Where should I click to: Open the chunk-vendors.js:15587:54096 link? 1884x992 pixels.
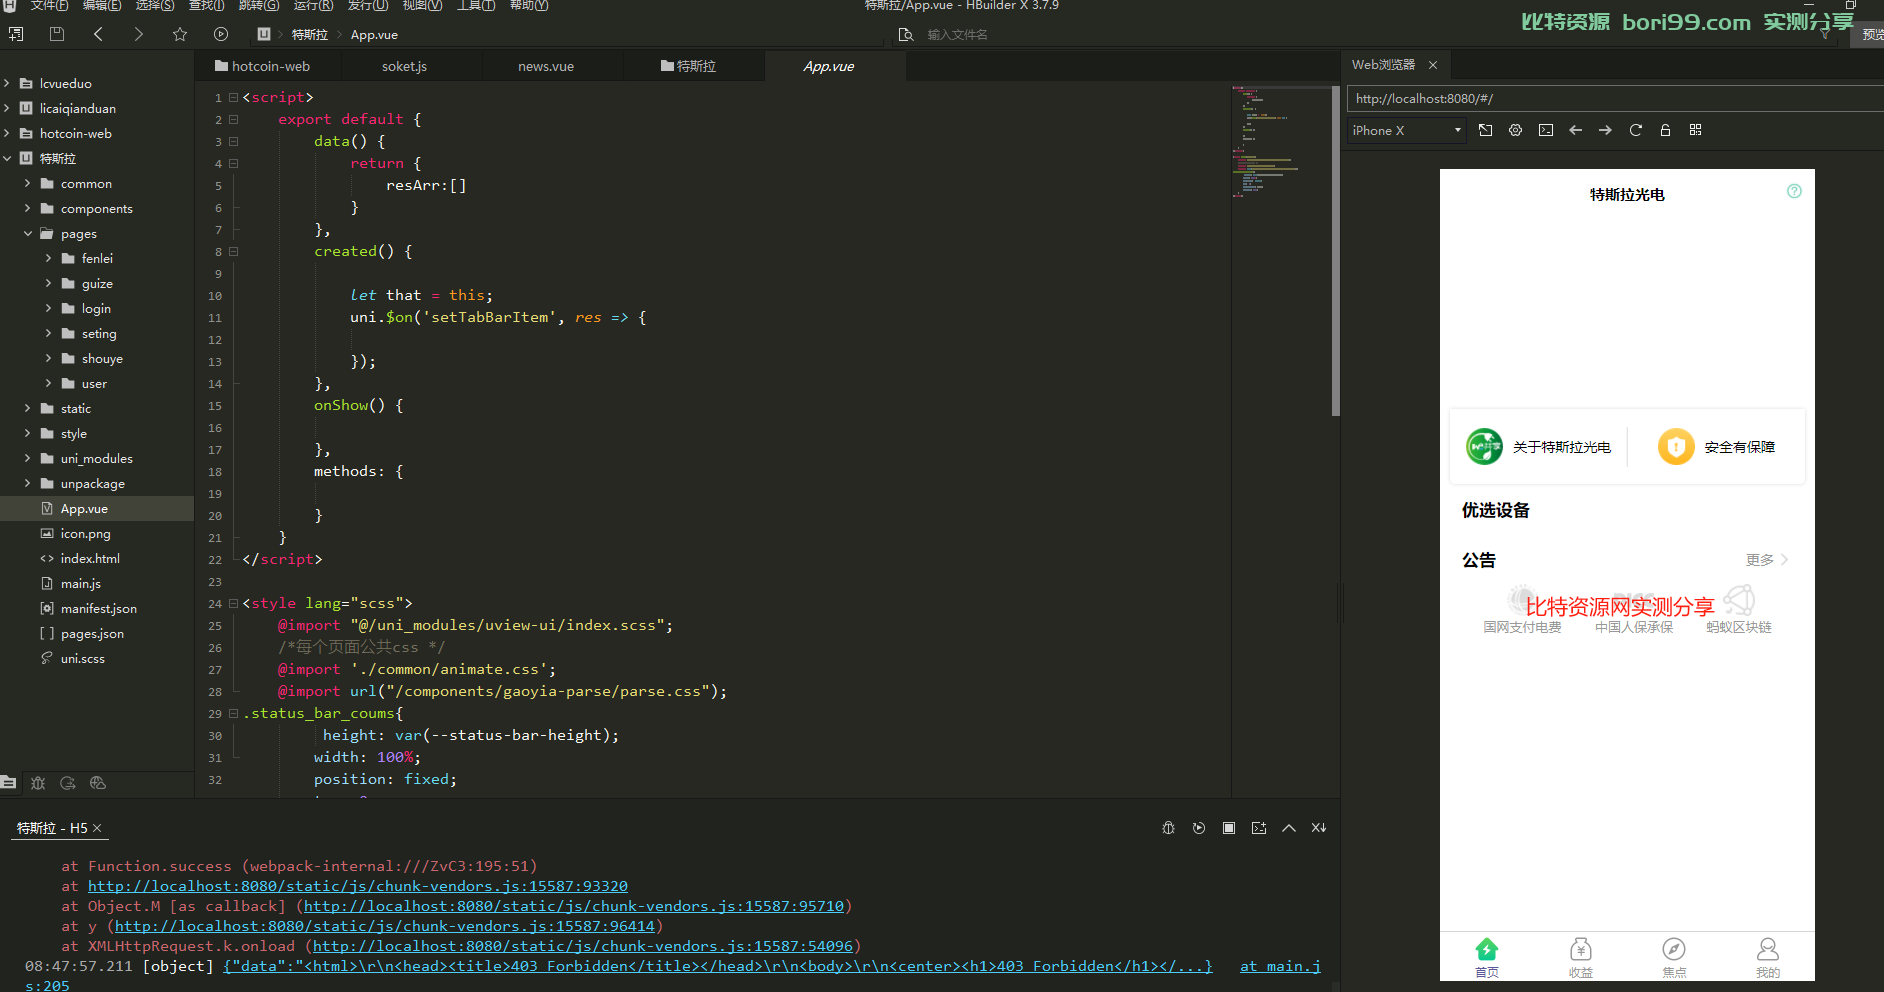583,946
